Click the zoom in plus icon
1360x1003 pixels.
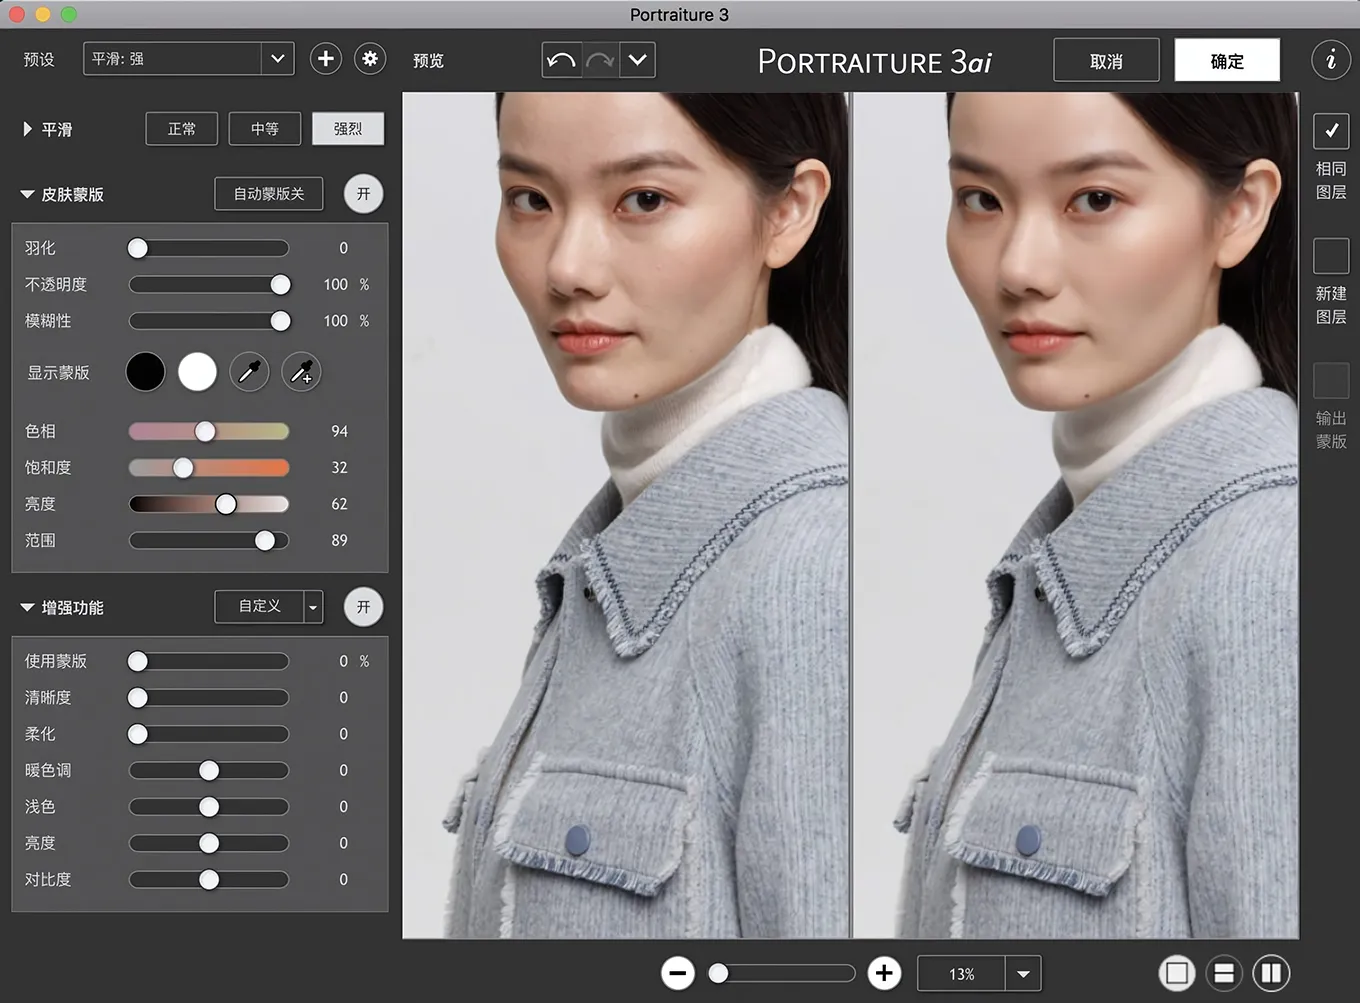[884, 973]
